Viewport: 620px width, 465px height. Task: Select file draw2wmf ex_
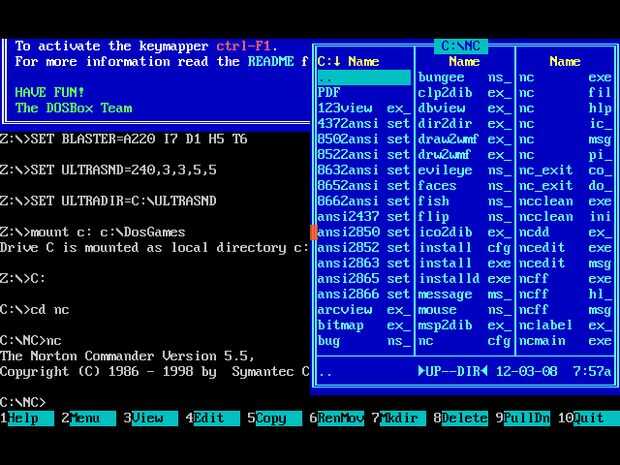click(465, 139)
